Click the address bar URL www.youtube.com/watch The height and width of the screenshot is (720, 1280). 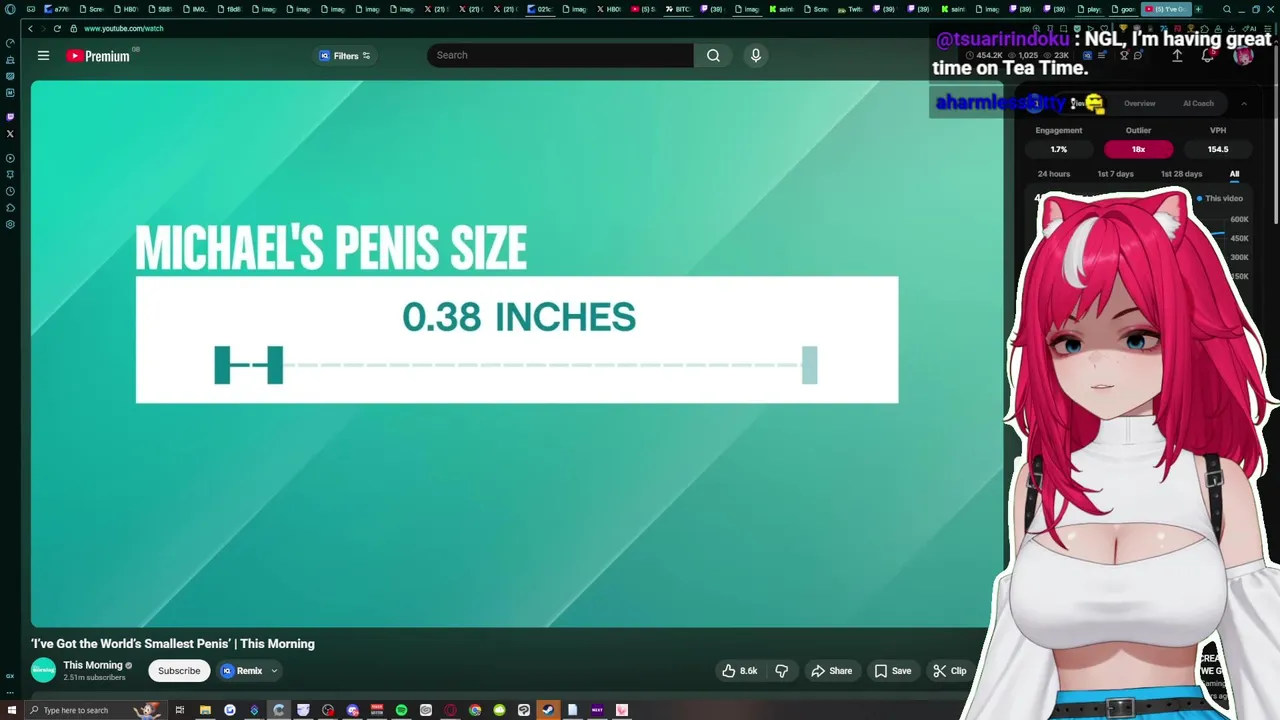pyautogui.click(x=124, y=28)
